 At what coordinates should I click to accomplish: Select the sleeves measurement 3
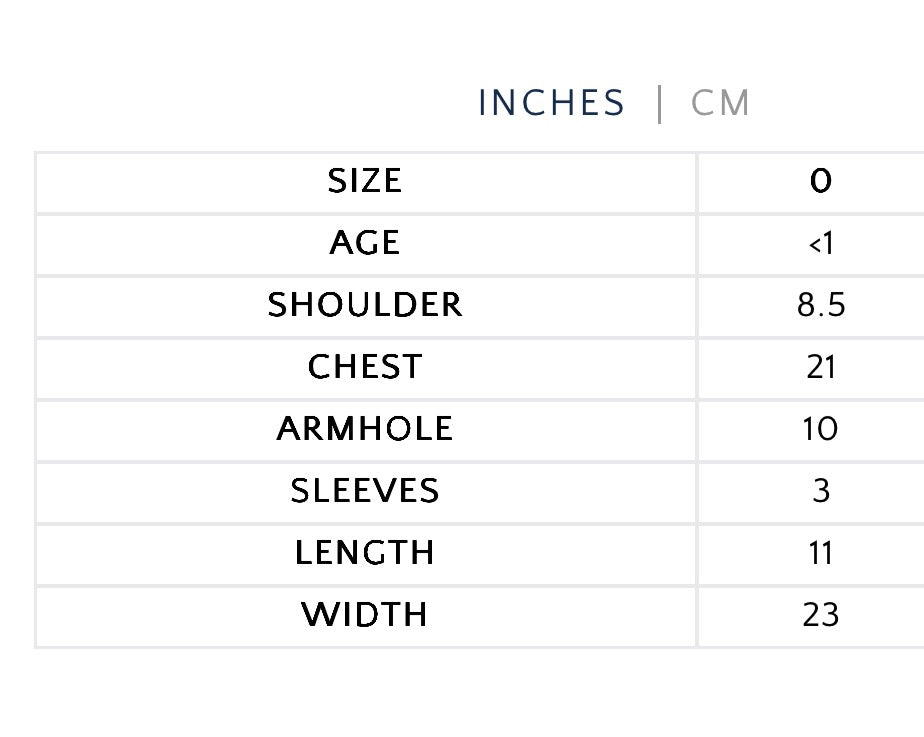pyautogui.click(x=821, y=491)
